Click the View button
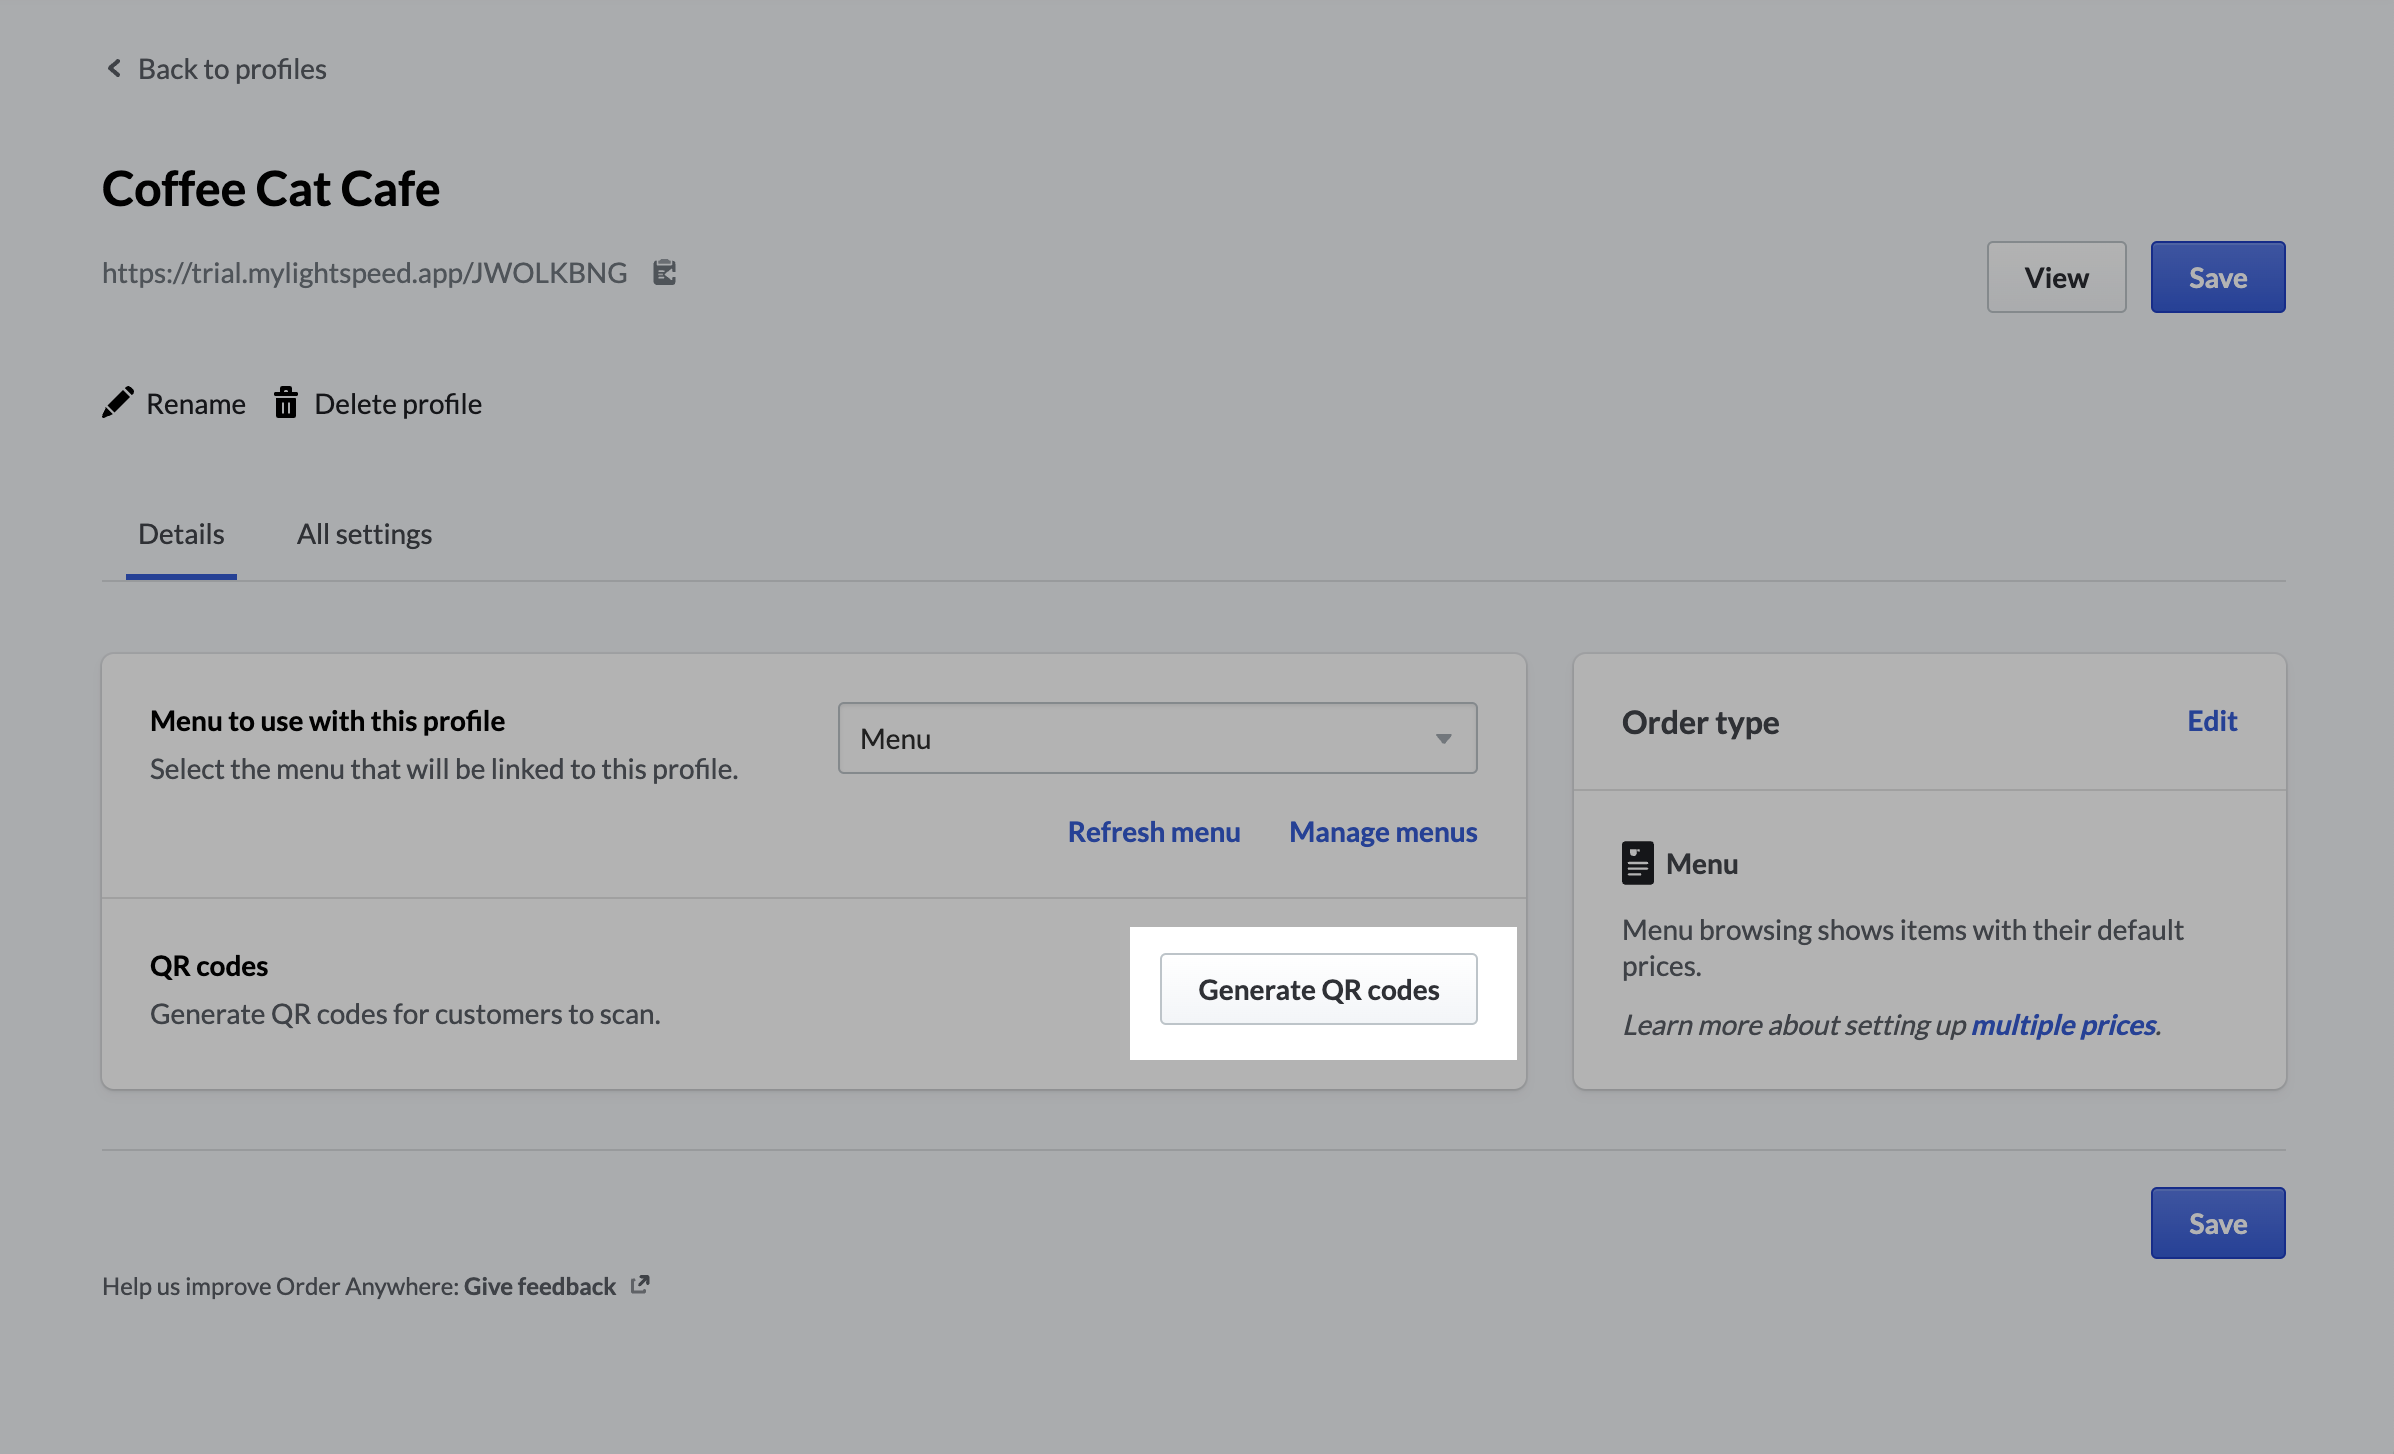2394x1454 pixels. [2056, 277]
